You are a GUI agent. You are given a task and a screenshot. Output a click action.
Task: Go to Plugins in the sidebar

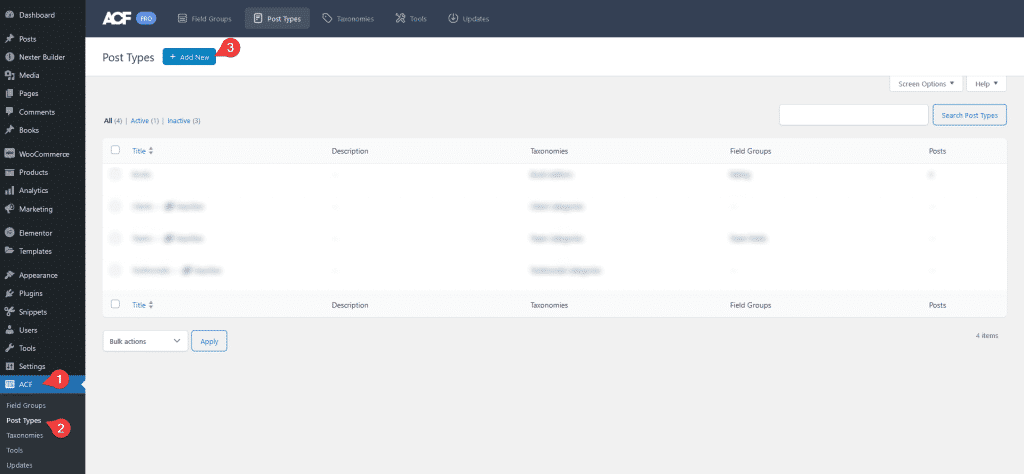coord(30,293)
